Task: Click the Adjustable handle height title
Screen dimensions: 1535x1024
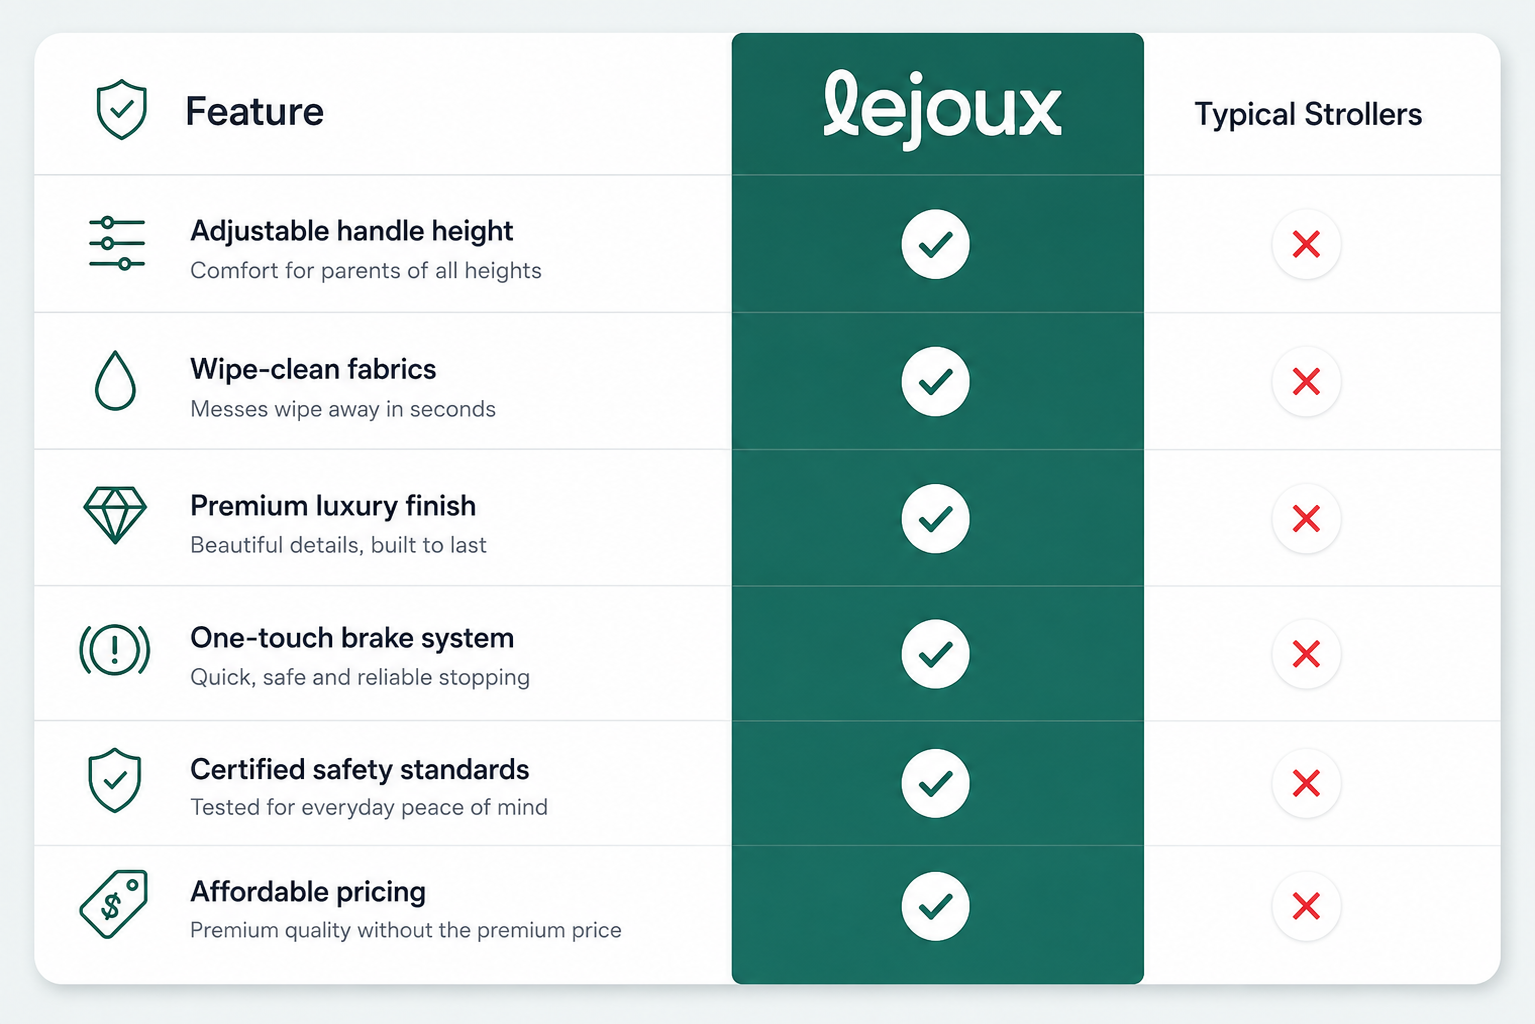Action: [x=351, y=231]
